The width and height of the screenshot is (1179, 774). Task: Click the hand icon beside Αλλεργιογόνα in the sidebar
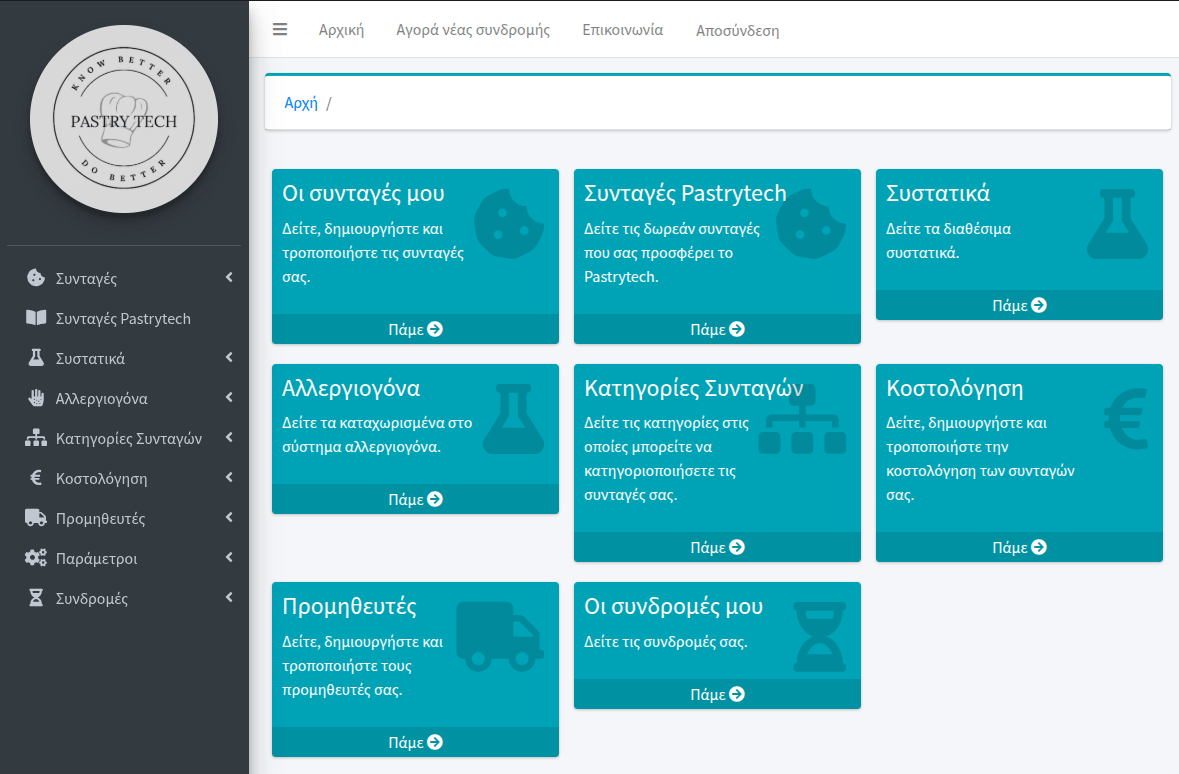(35, 397)
